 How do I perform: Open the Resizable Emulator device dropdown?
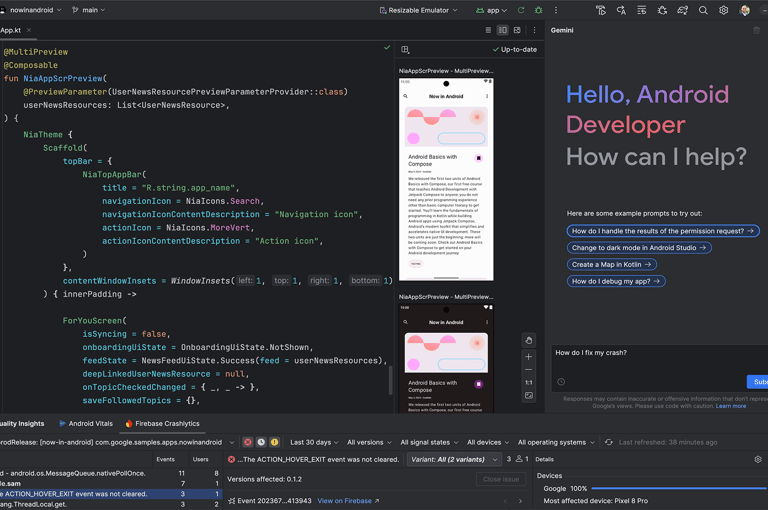click(x=418, y=10)
